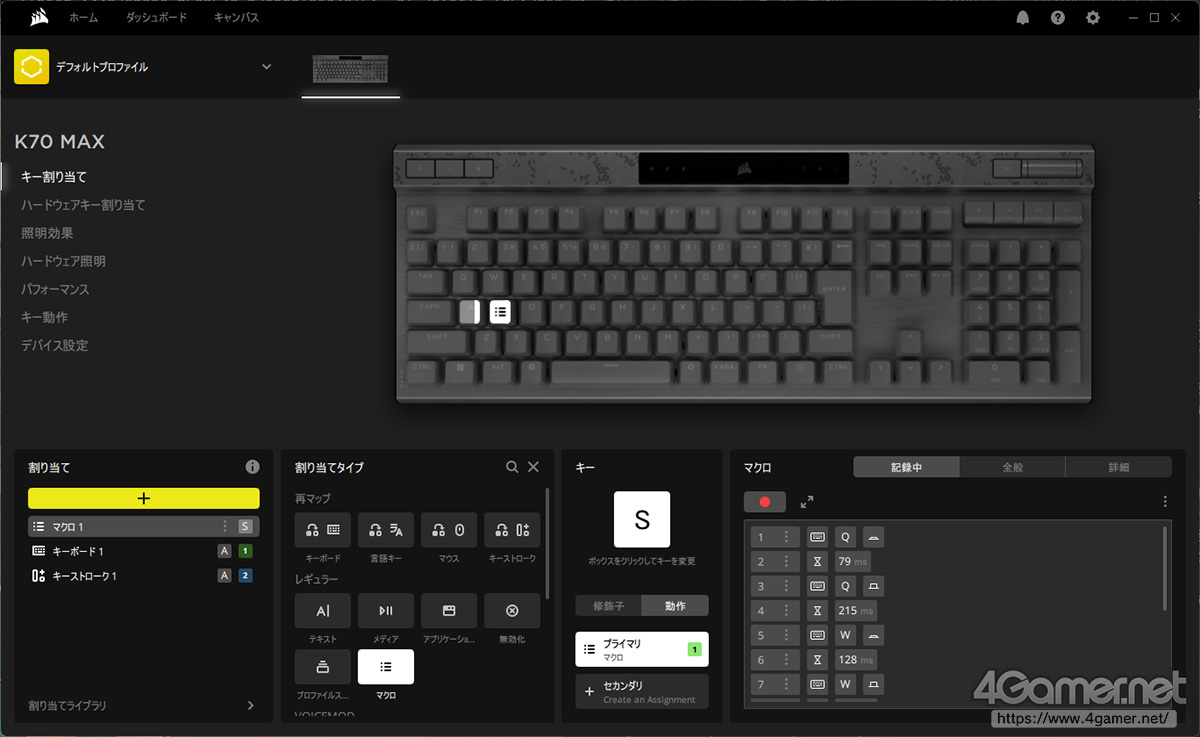Open デバイス設定 in the sidebar
Image resolution: width=1200 pixels, height=737 pixels.
54,345
